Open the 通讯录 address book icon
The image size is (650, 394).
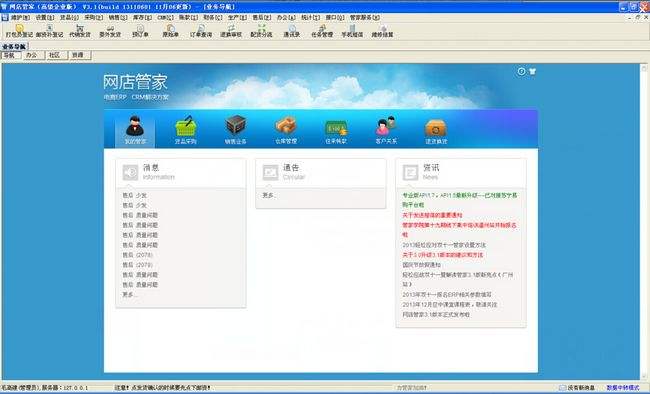coord(291,31)
